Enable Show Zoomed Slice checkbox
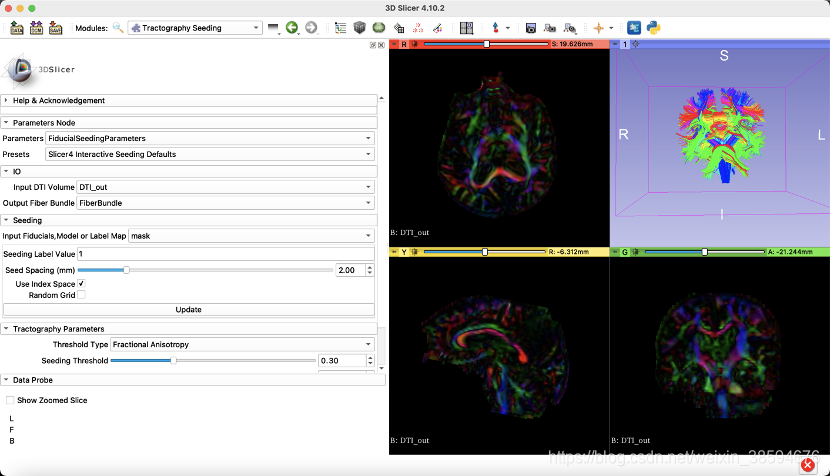The height and width of the screenshot is (476, 830). pos(10,400)
